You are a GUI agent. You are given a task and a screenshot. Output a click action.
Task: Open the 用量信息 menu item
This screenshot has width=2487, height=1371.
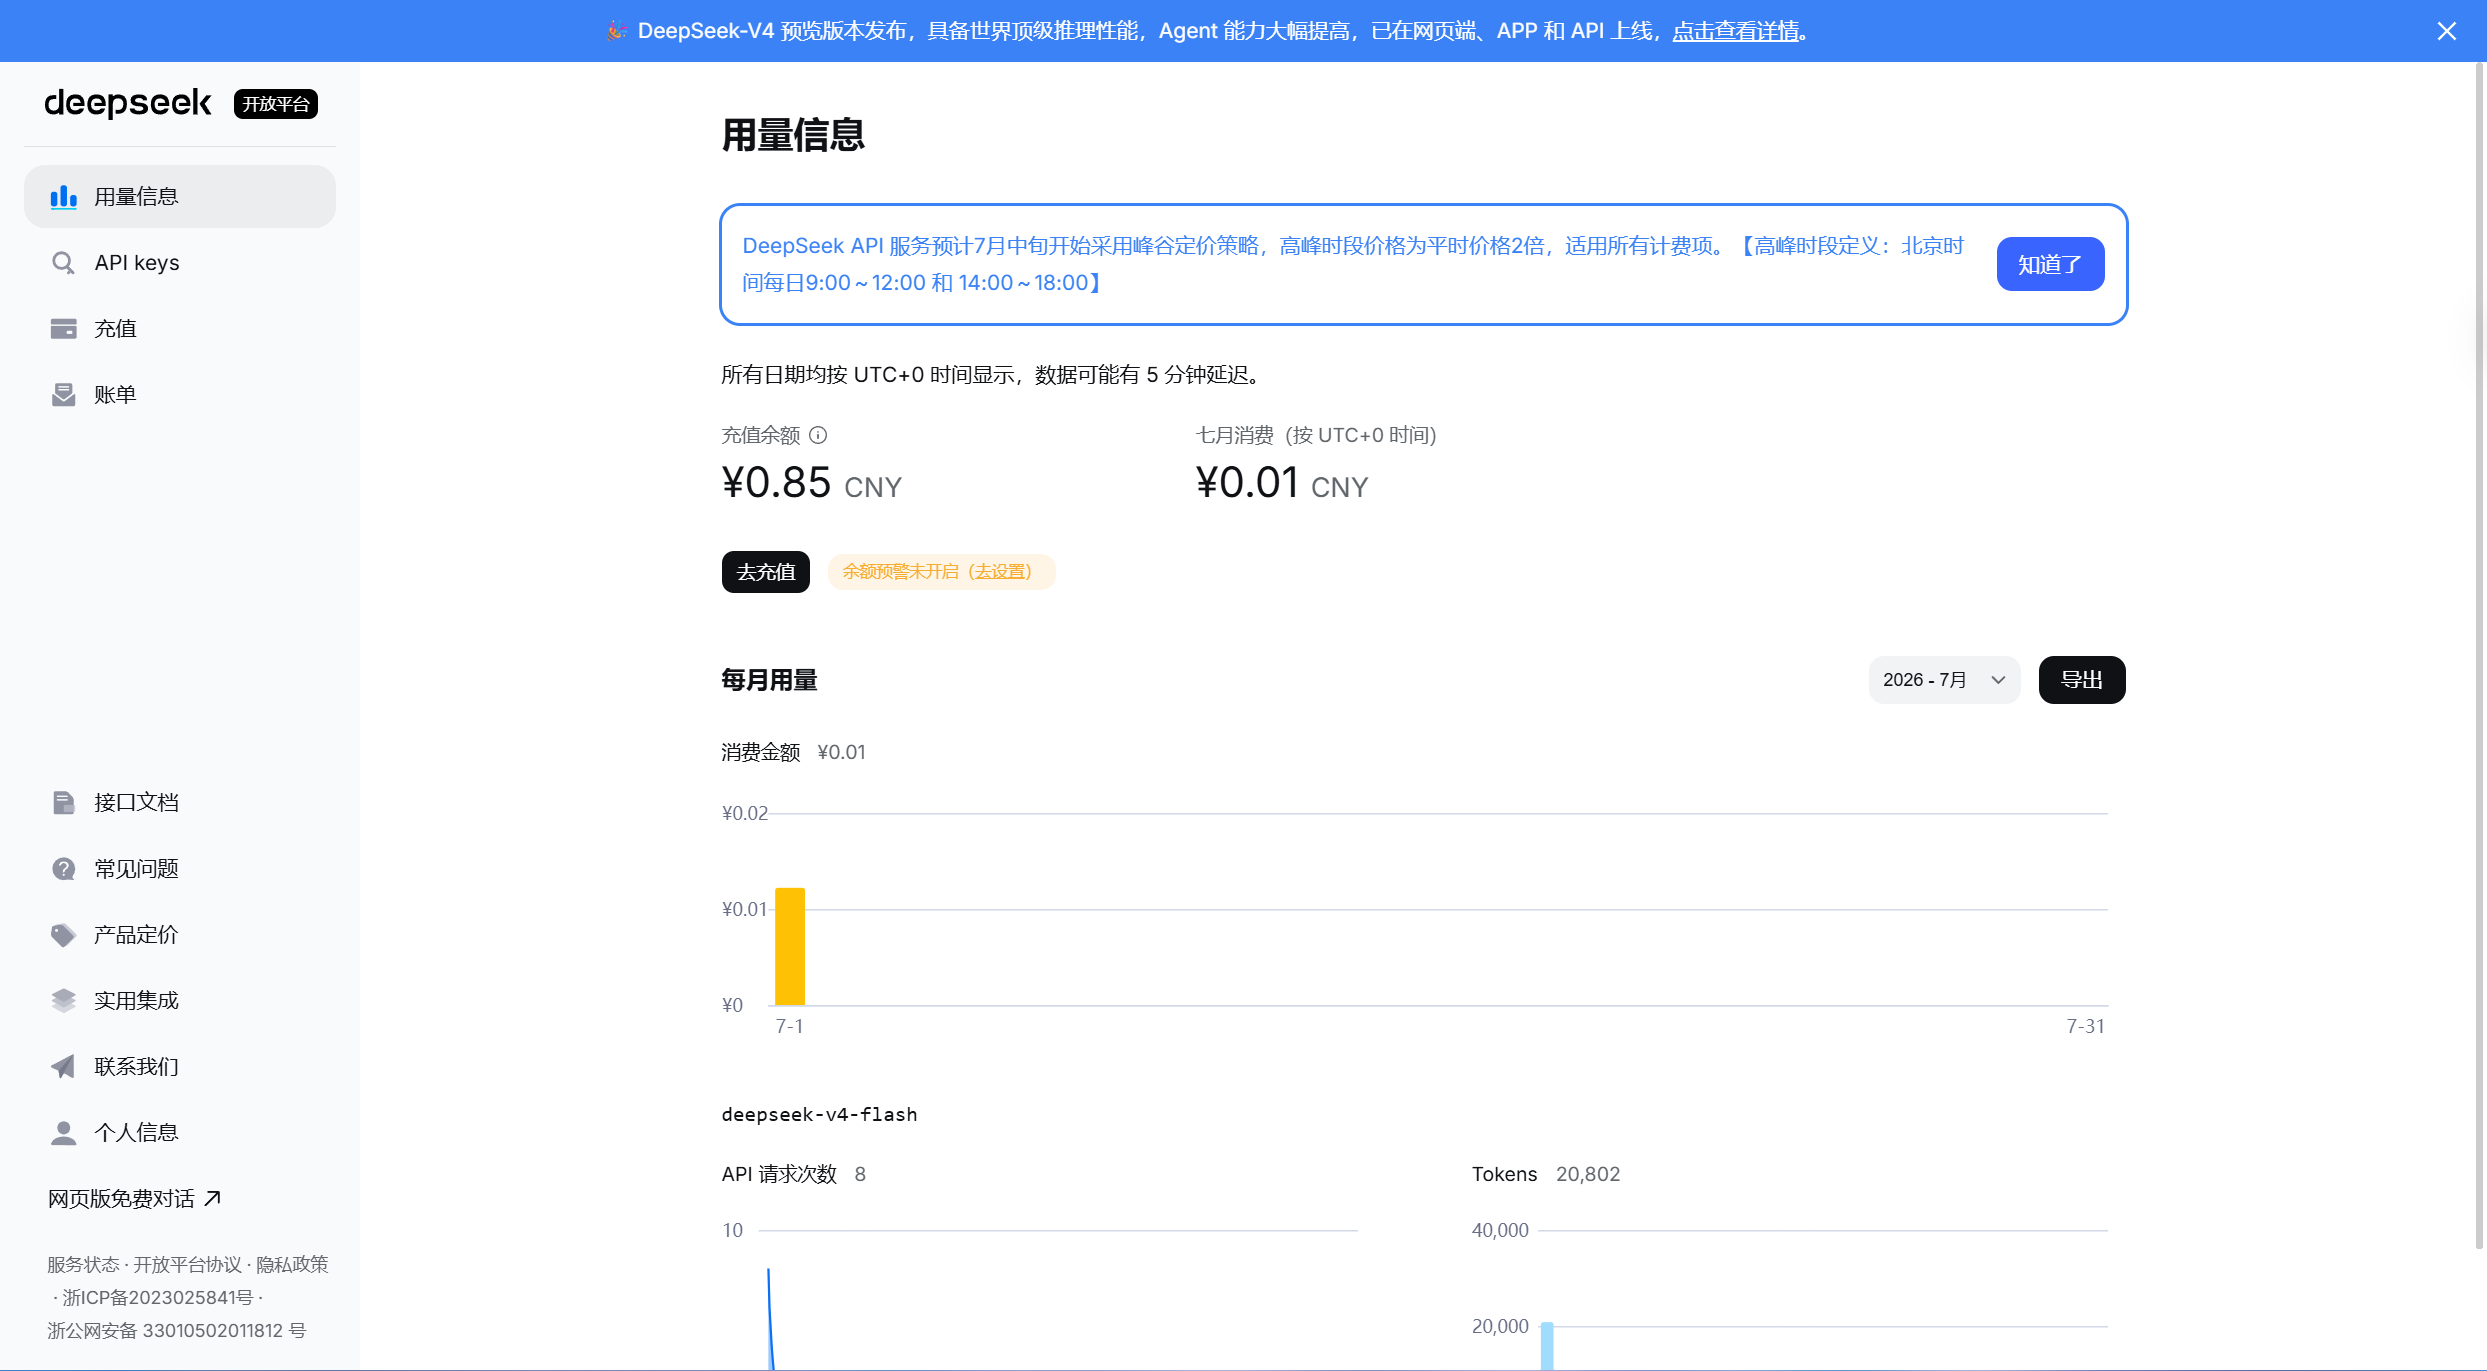(x=180, y=197)
